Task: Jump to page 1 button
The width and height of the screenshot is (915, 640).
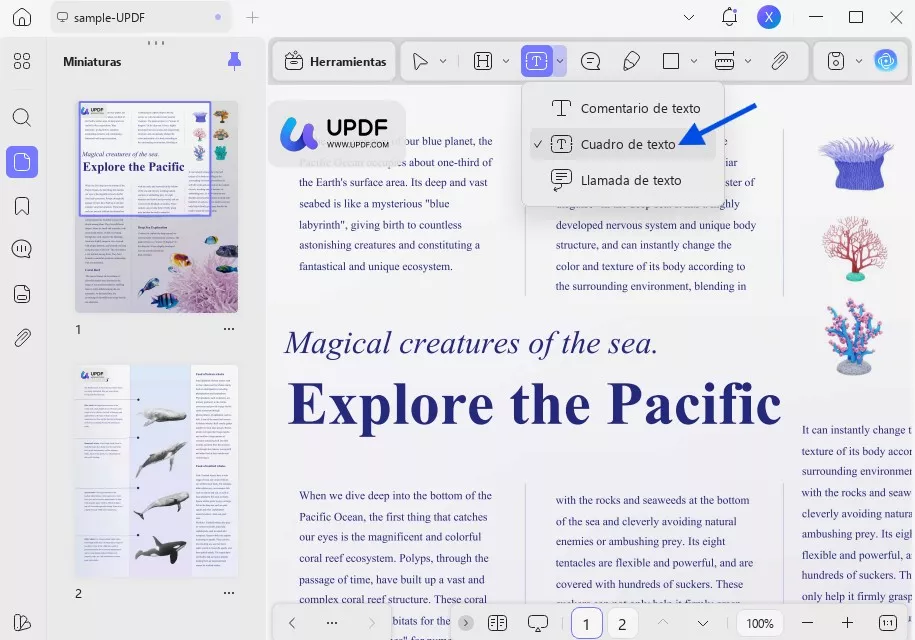Action: 586,624
